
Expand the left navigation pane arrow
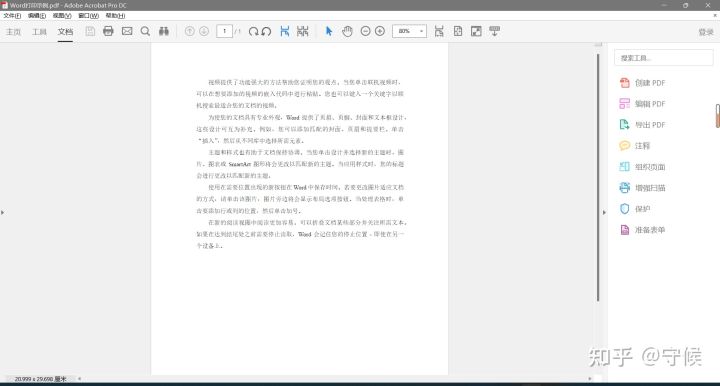point(2,213)
